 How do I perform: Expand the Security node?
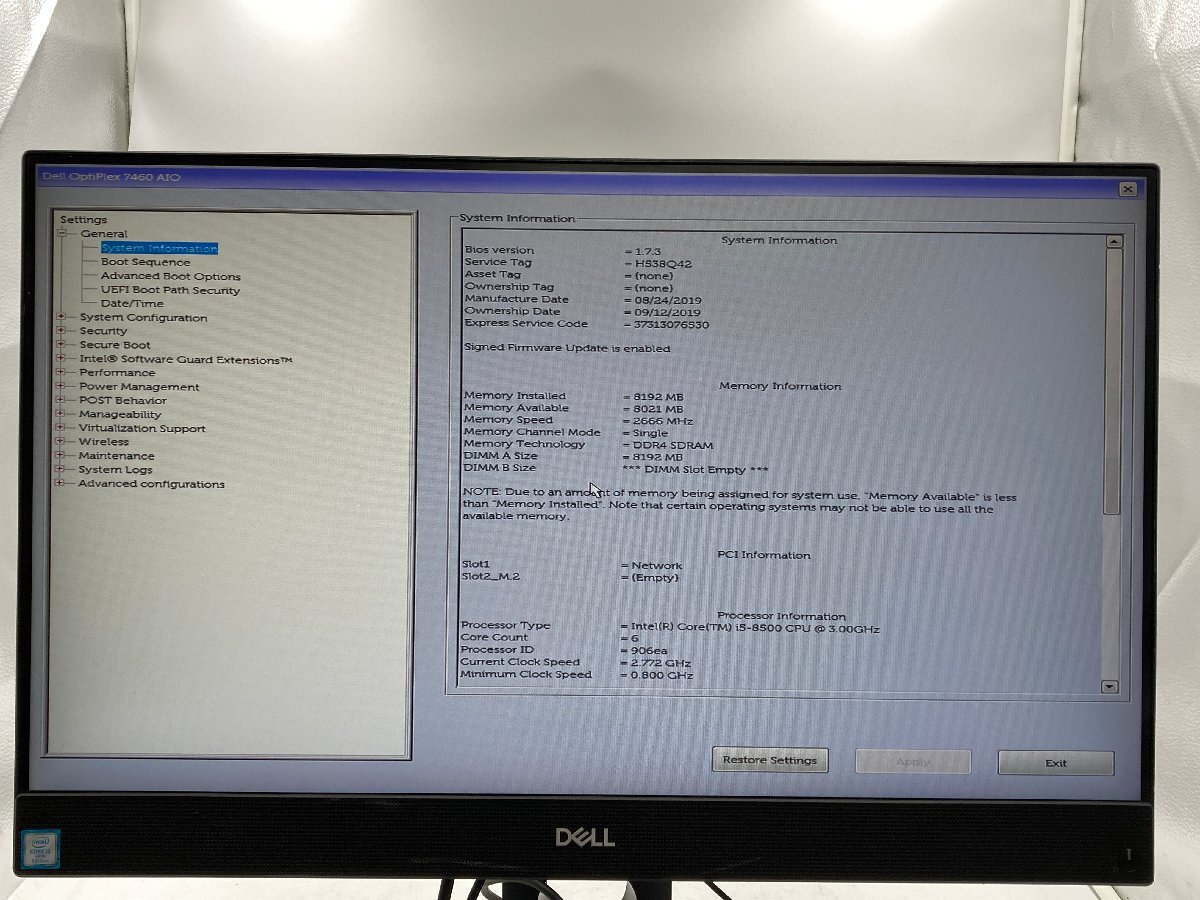(x=61, y=331)
